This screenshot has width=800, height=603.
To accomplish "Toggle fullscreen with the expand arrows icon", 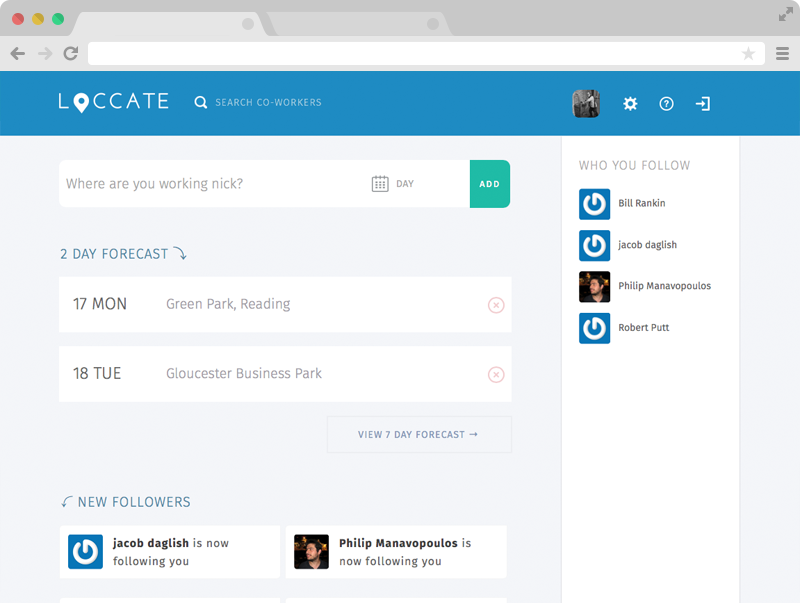I will [x=786, y=15].
